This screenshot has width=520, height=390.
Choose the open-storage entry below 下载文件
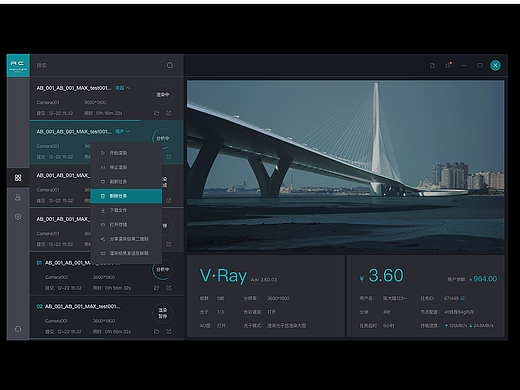click(126, 225)
